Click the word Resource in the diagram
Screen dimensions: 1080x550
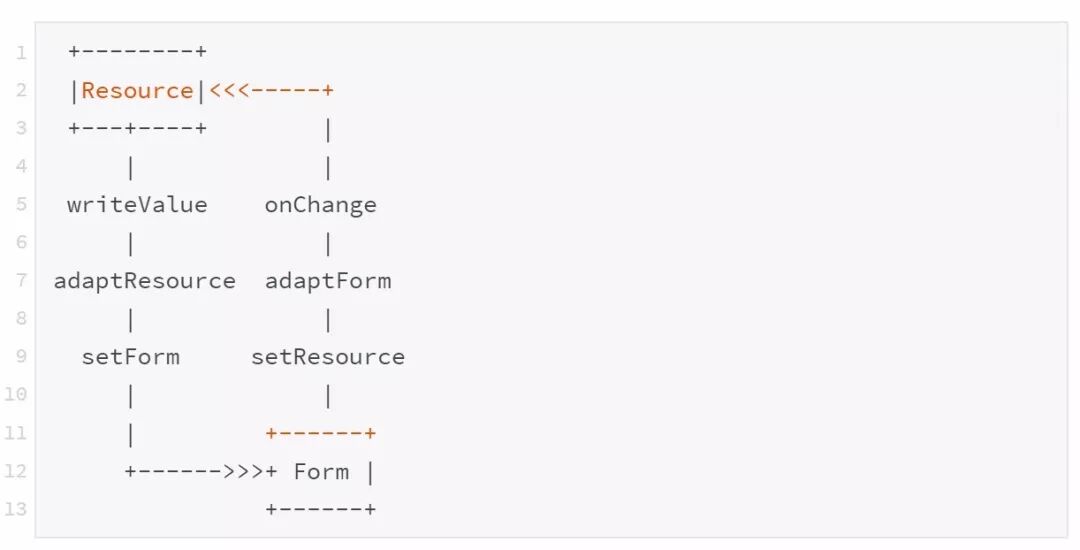[x=137, y=91]
